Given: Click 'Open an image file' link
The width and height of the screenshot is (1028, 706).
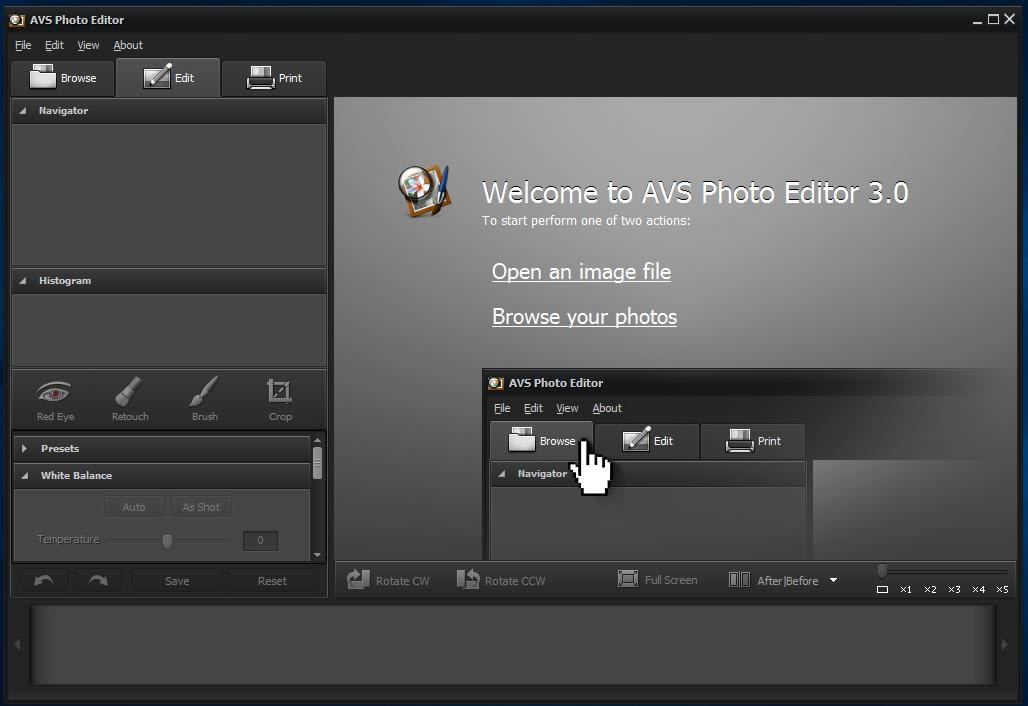Looking at the screenshot, I should pos(582,271).
